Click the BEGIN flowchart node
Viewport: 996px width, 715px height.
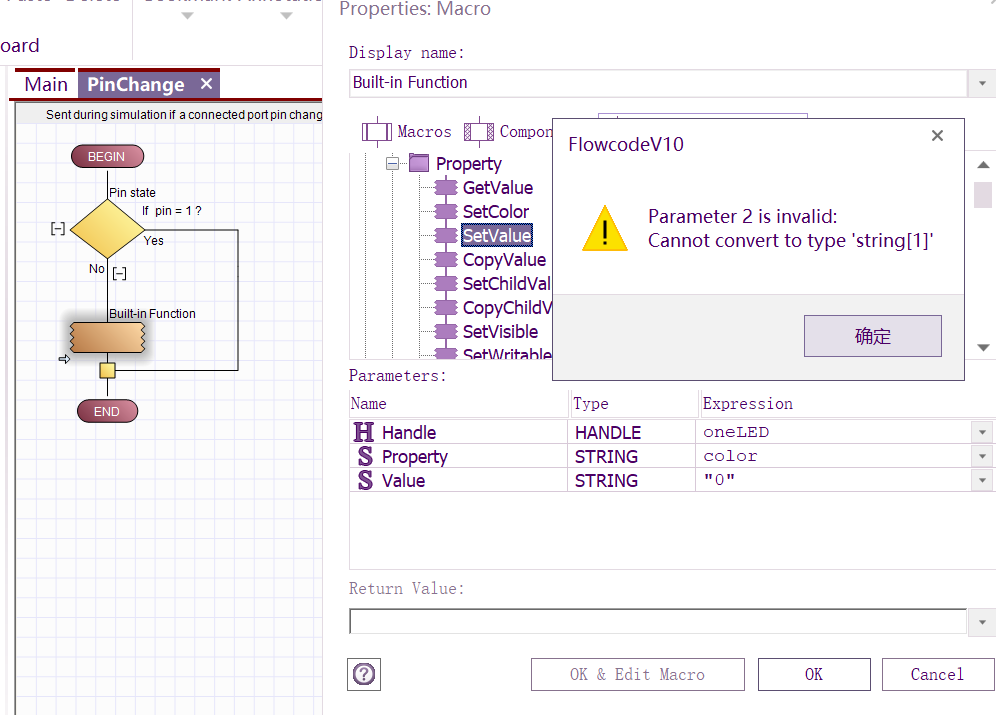(107, 156)
